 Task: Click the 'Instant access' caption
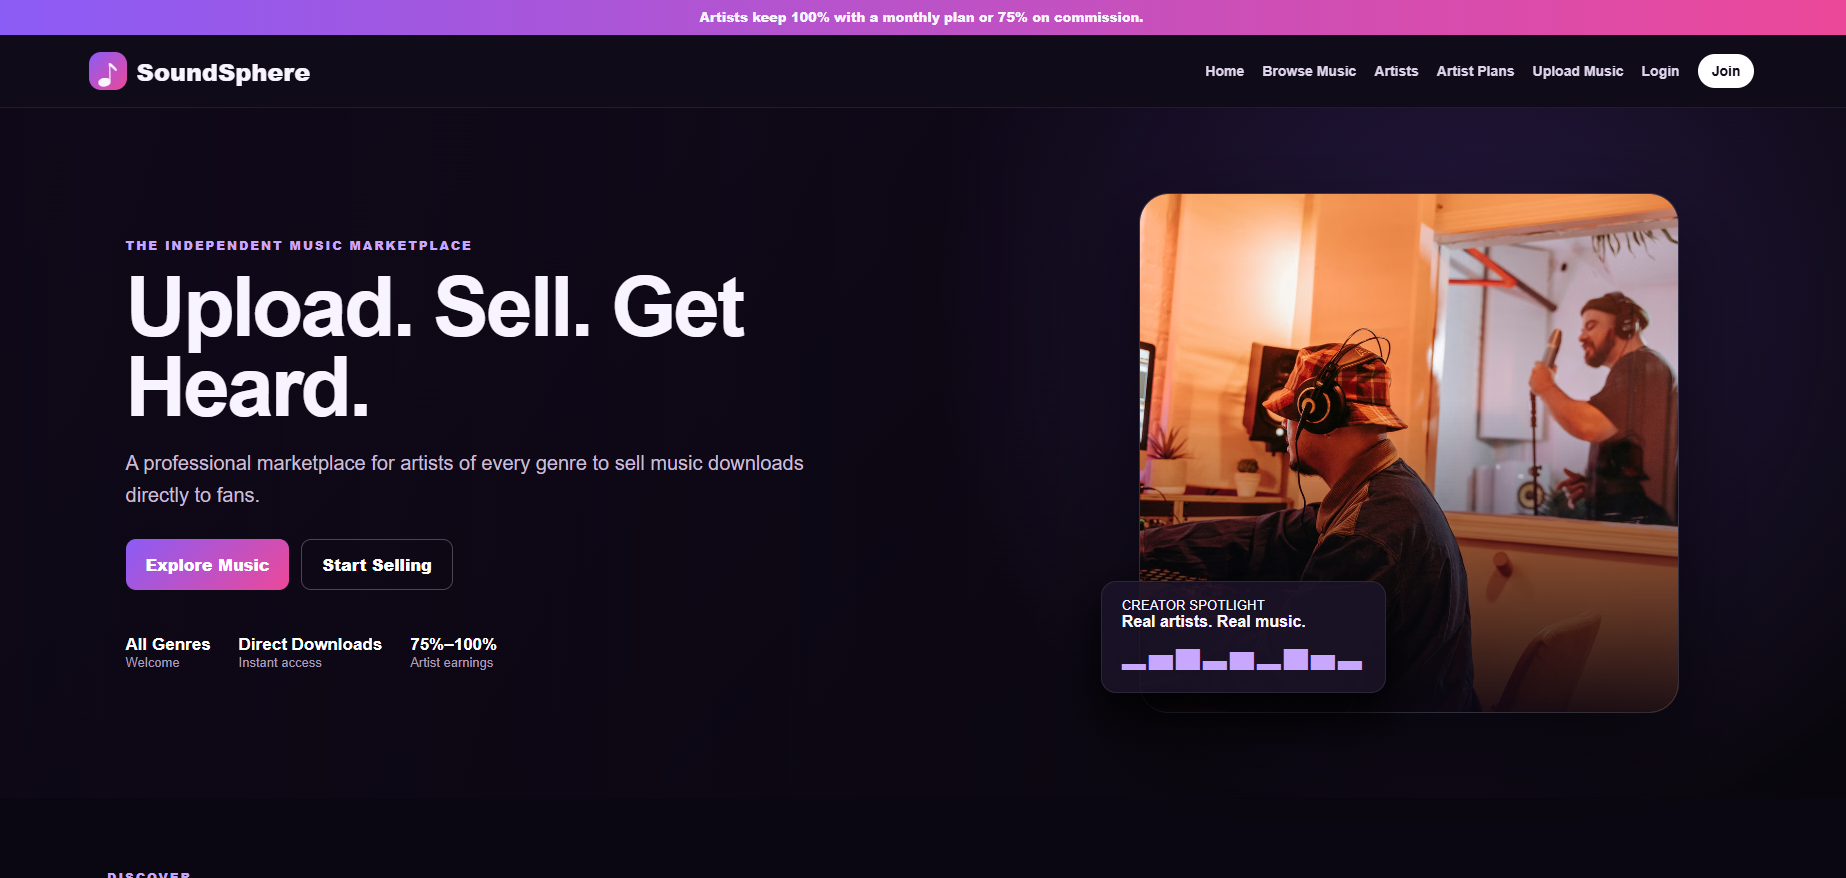pyautogui.click(x=280, y=663)
